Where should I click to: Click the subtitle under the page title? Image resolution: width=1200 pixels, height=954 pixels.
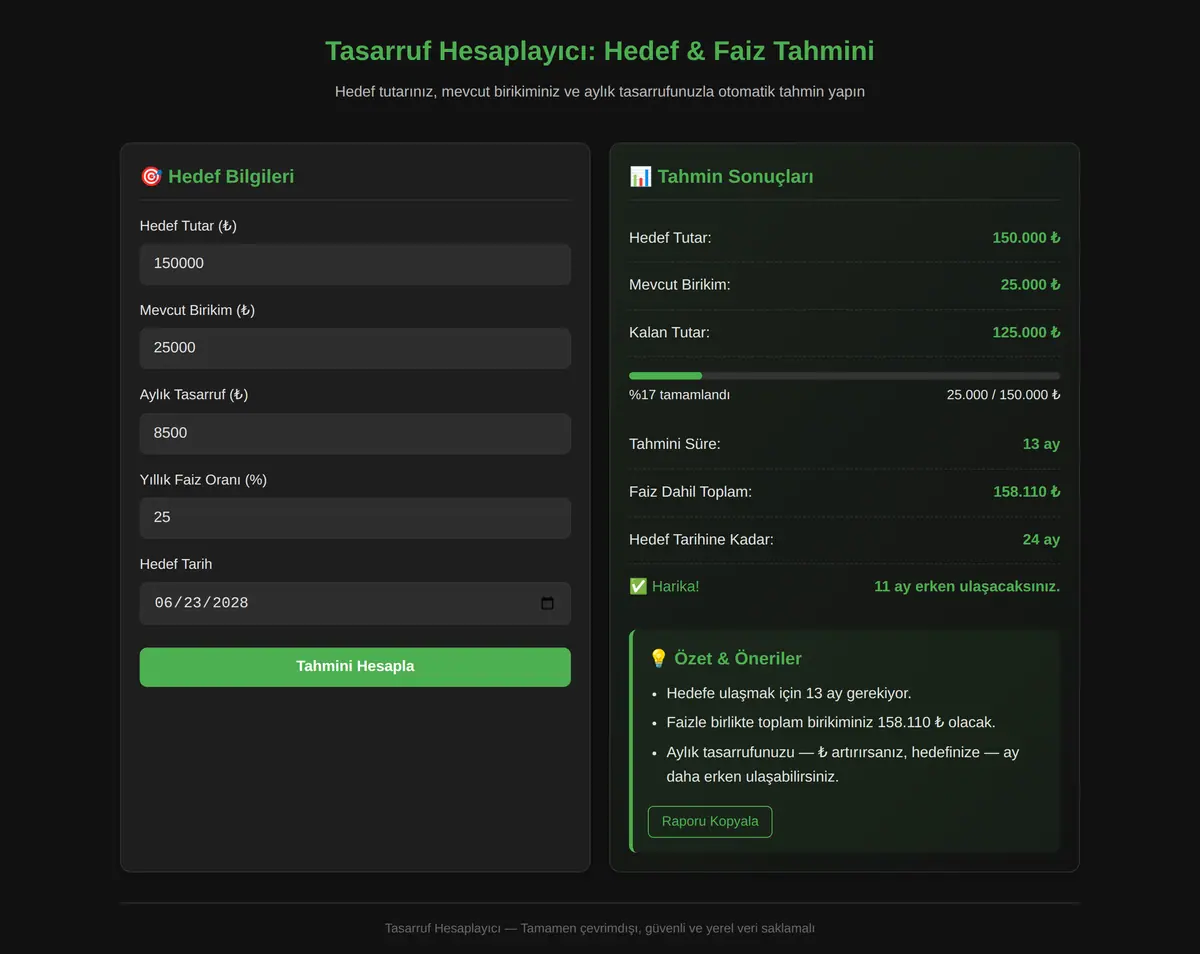click(600, 92)
